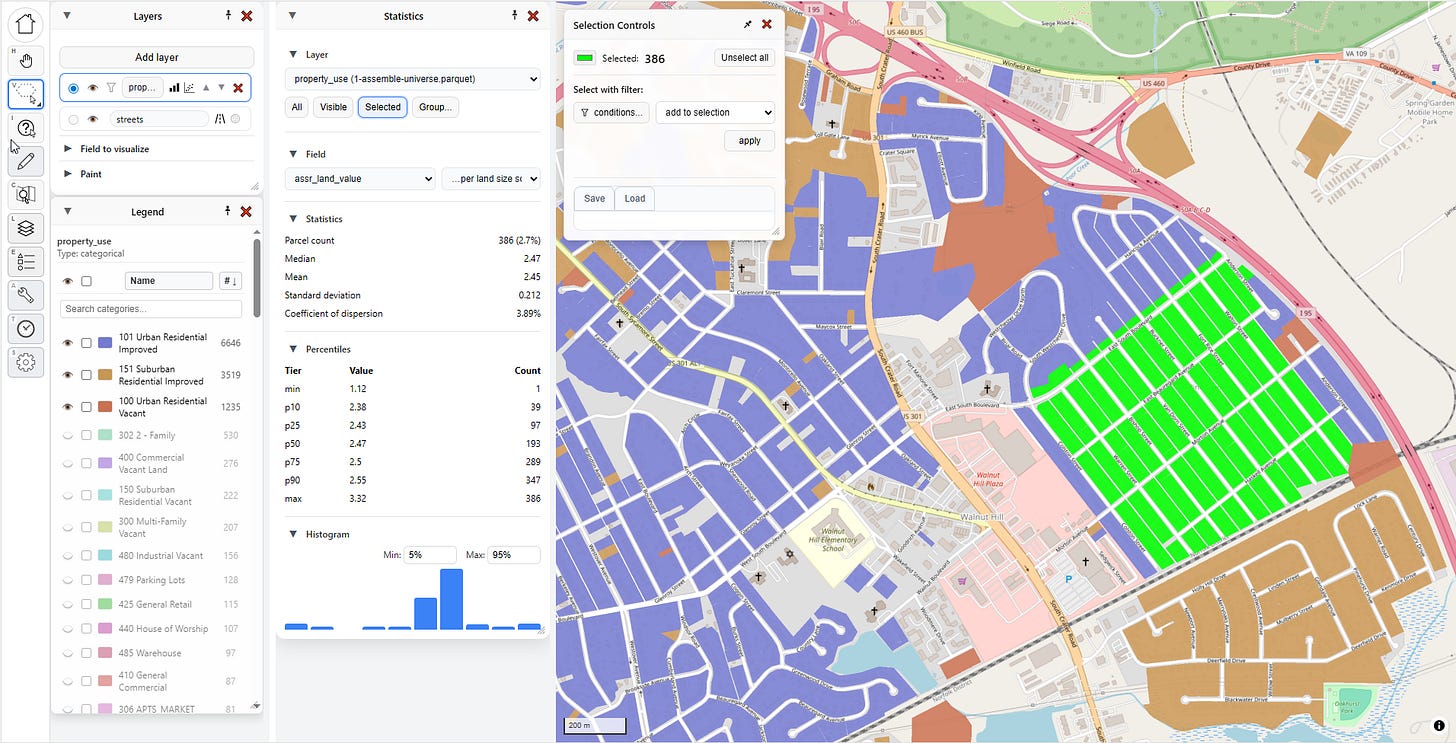Screen dimensions: 1456x743
Task: Select the Pan hand tool
Action: point(26,60)
